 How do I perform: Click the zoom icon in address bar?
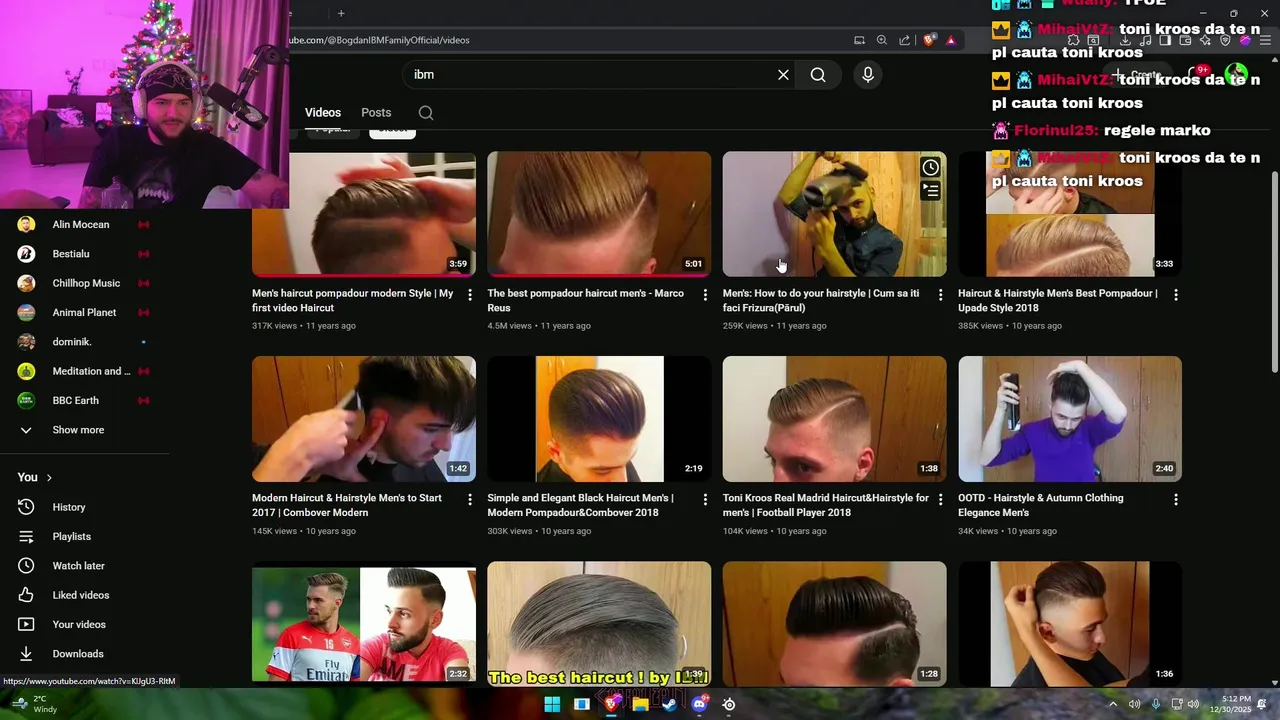click(882, 40)
